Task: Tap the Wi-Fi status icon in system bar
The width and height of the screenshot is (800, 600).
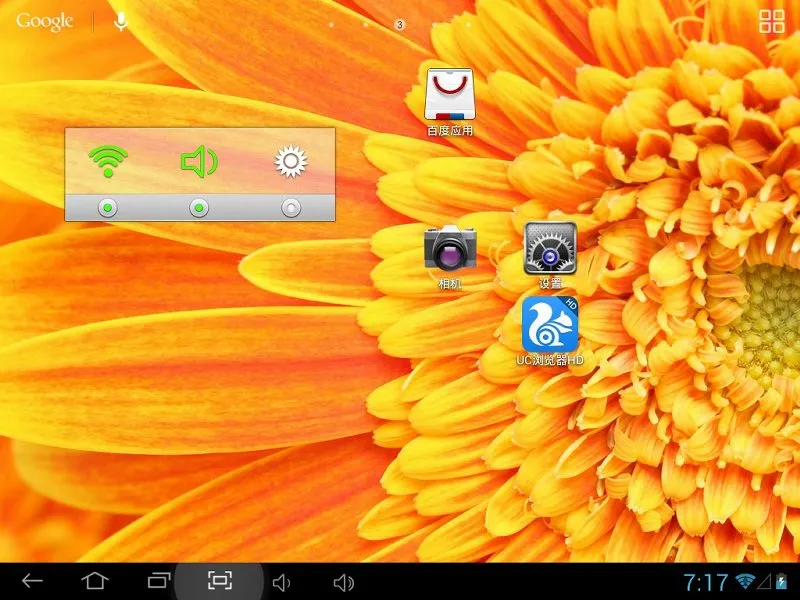Action: [x=745, y=581]
